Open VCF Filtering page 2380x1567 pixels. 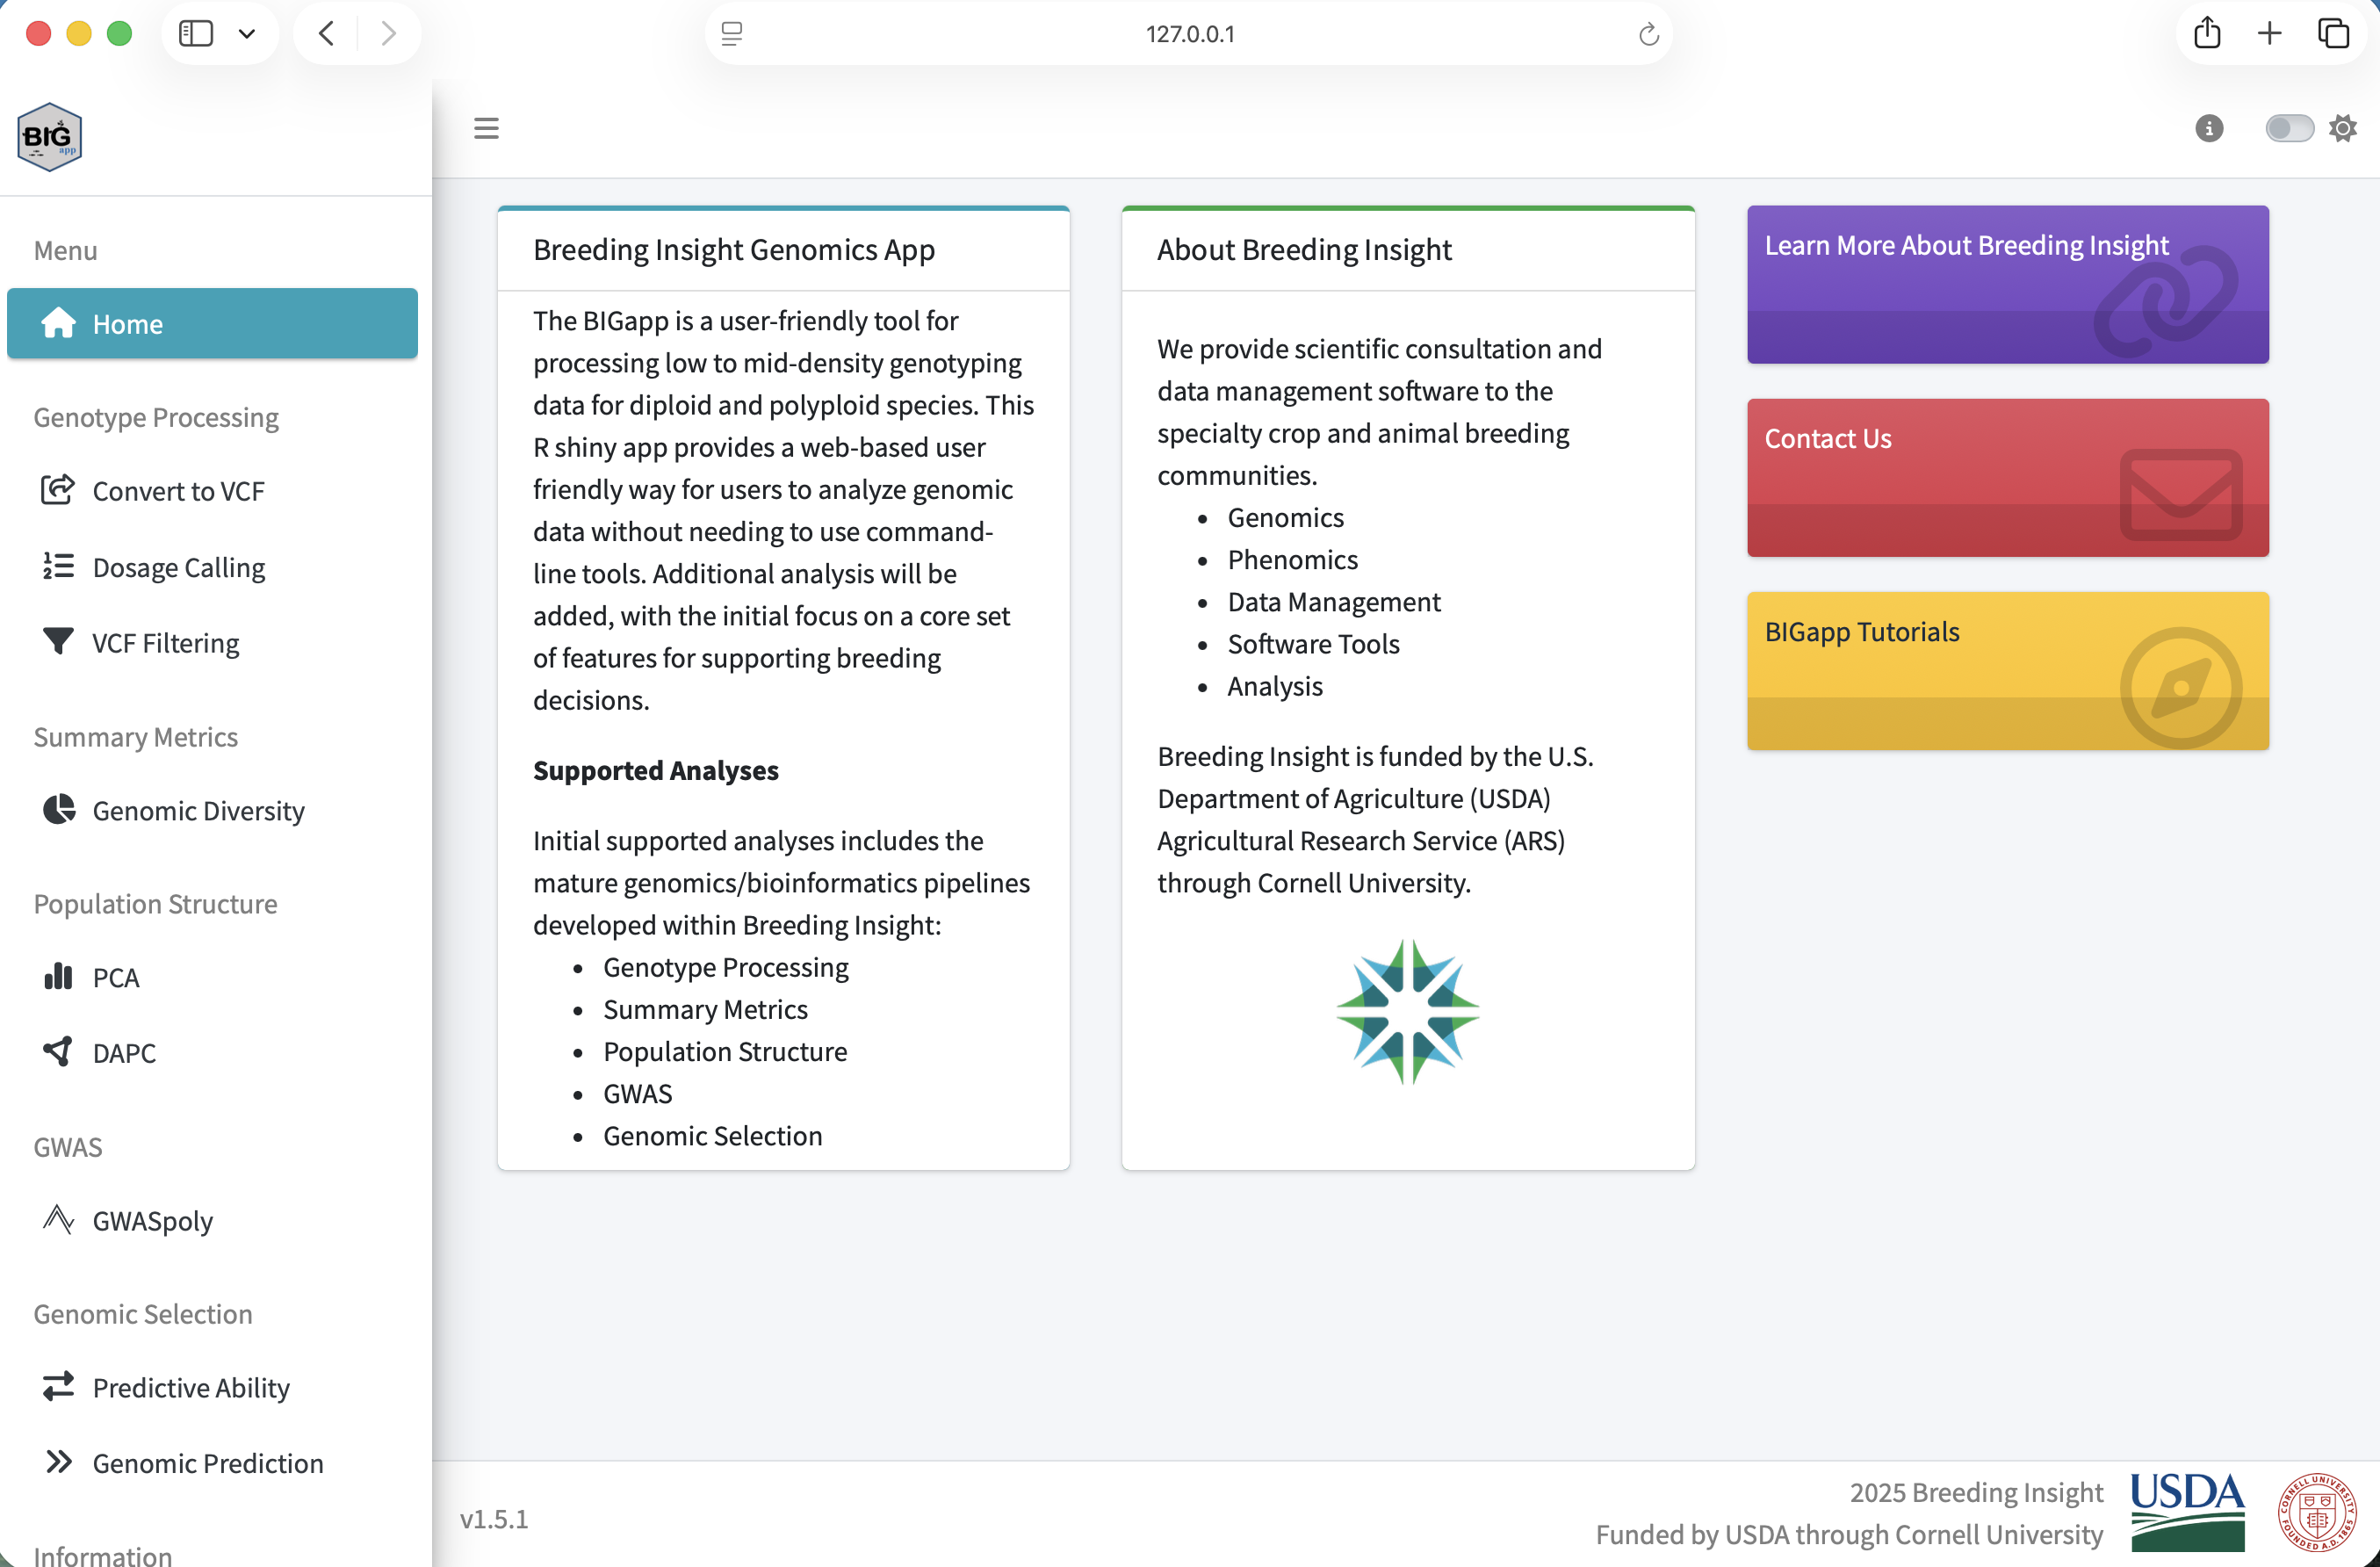pos(212,643)
